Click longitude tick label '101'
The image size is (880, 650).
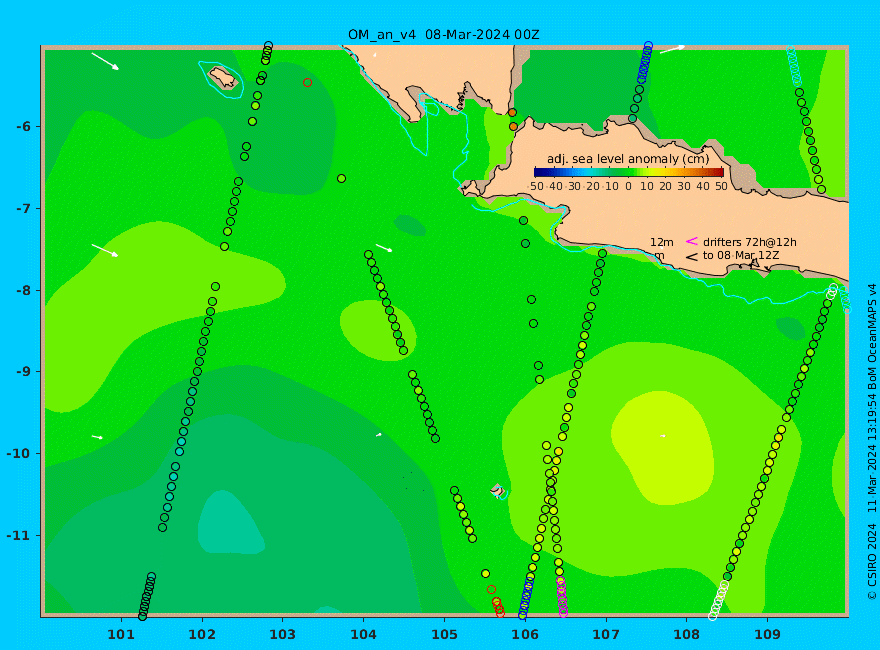tap(121, 635)
